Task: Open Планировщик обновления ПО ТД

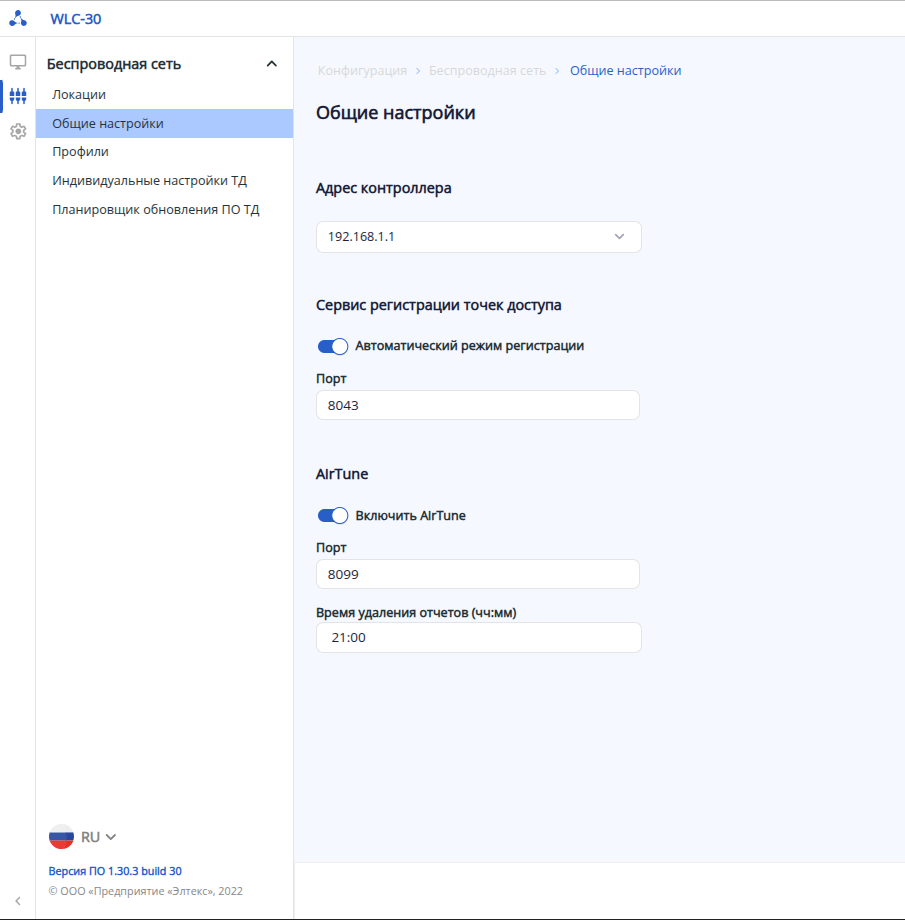Action: coord(155,210)
